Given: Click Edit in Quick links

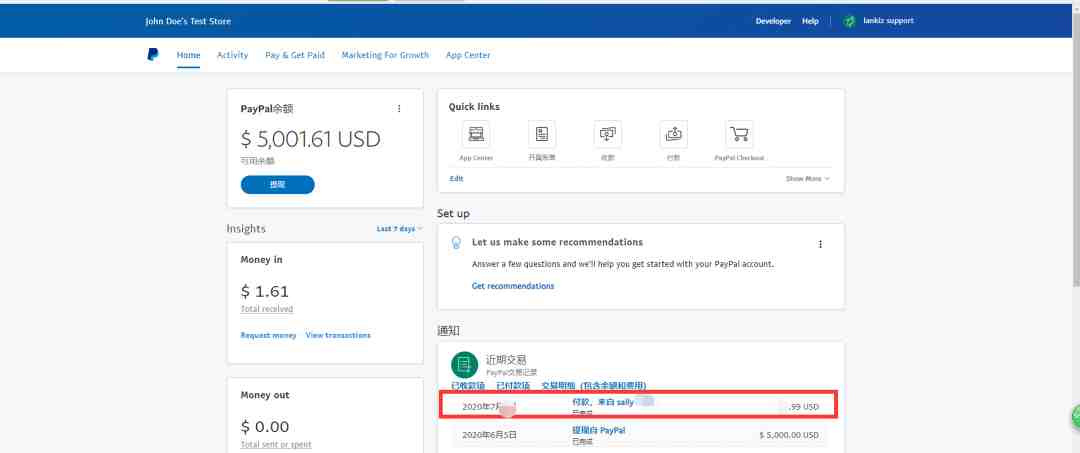Looking at the screenshot, I should [x=457, y=178].
